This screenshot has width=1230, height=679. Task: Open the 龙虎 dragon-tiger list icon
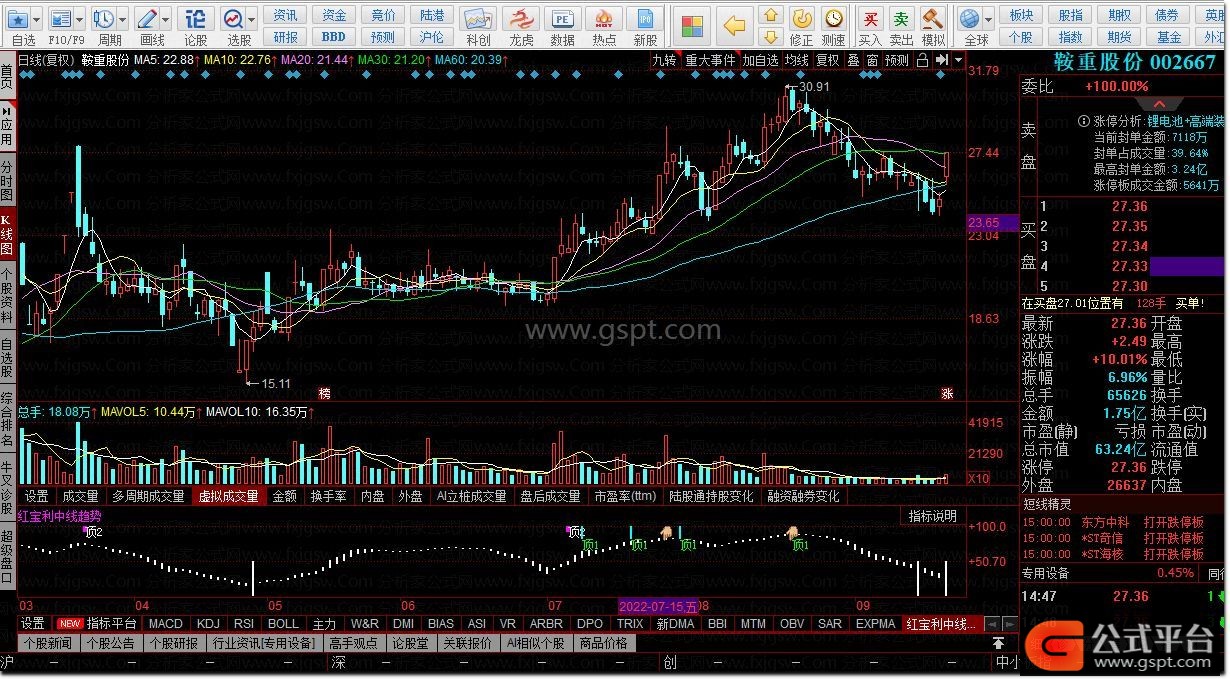click(x=521, y=20)
